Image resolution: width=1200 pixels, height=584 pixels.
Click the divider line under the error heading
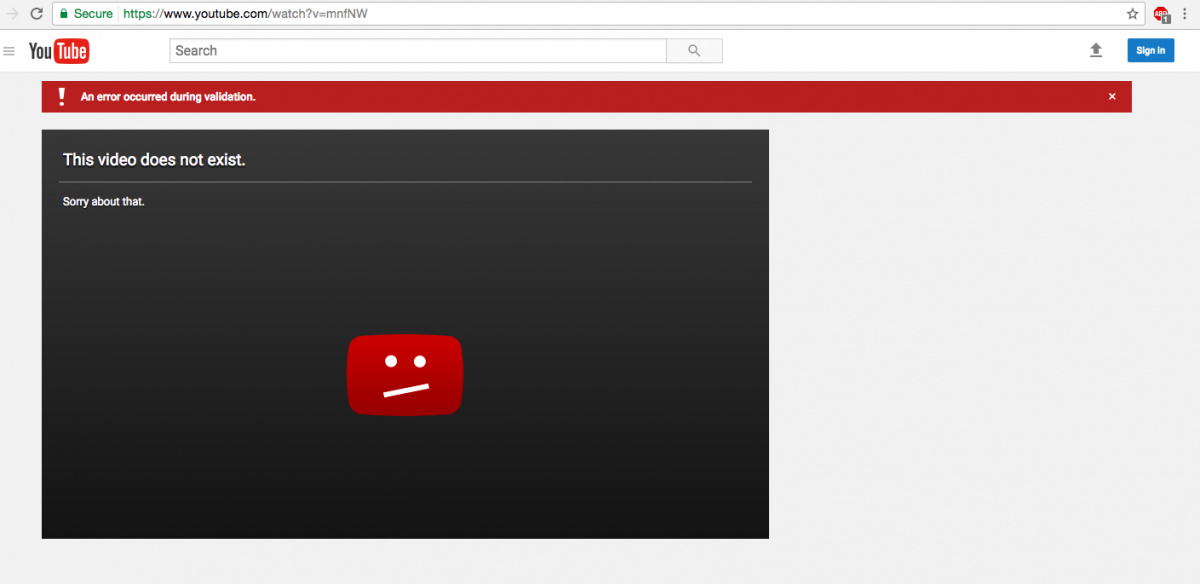coord(405,182)
